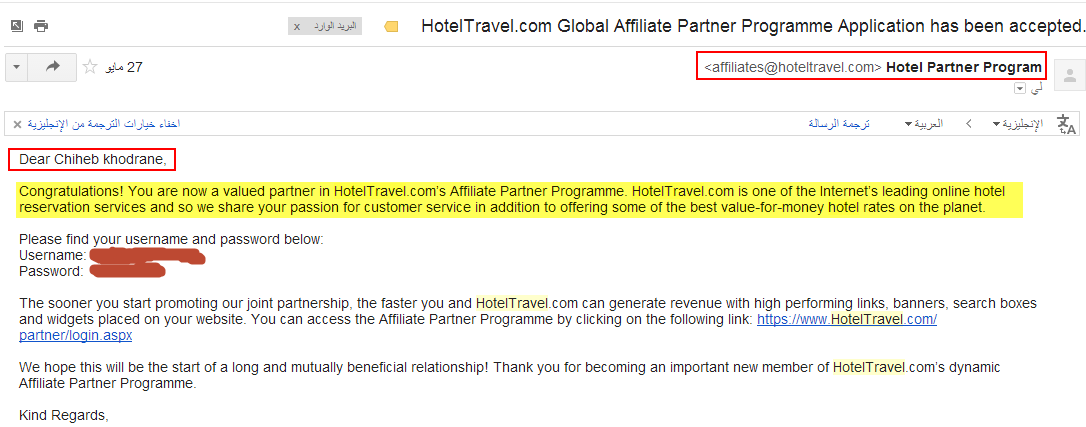Click the reply arrow button

pos(53,67)
